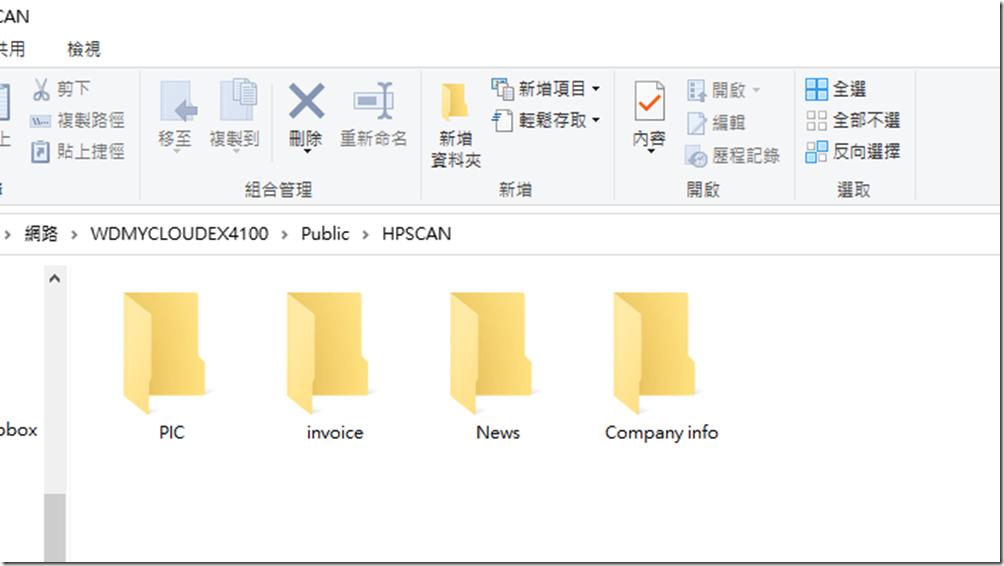1004x566 pixels.
Task: Open the View (檢視) ribbon tab
Action: click(x=84, y=49)
